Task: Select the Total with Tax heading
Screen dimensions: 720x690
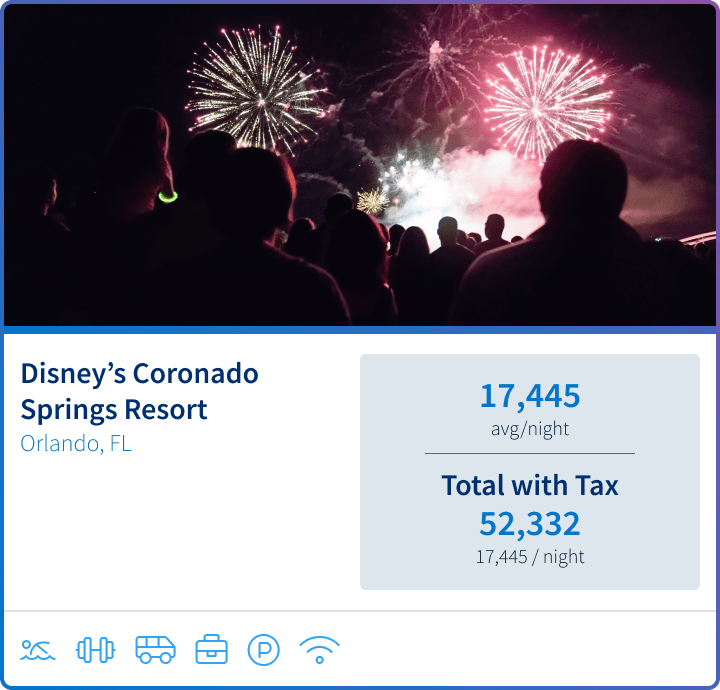Action: (530, 486)
